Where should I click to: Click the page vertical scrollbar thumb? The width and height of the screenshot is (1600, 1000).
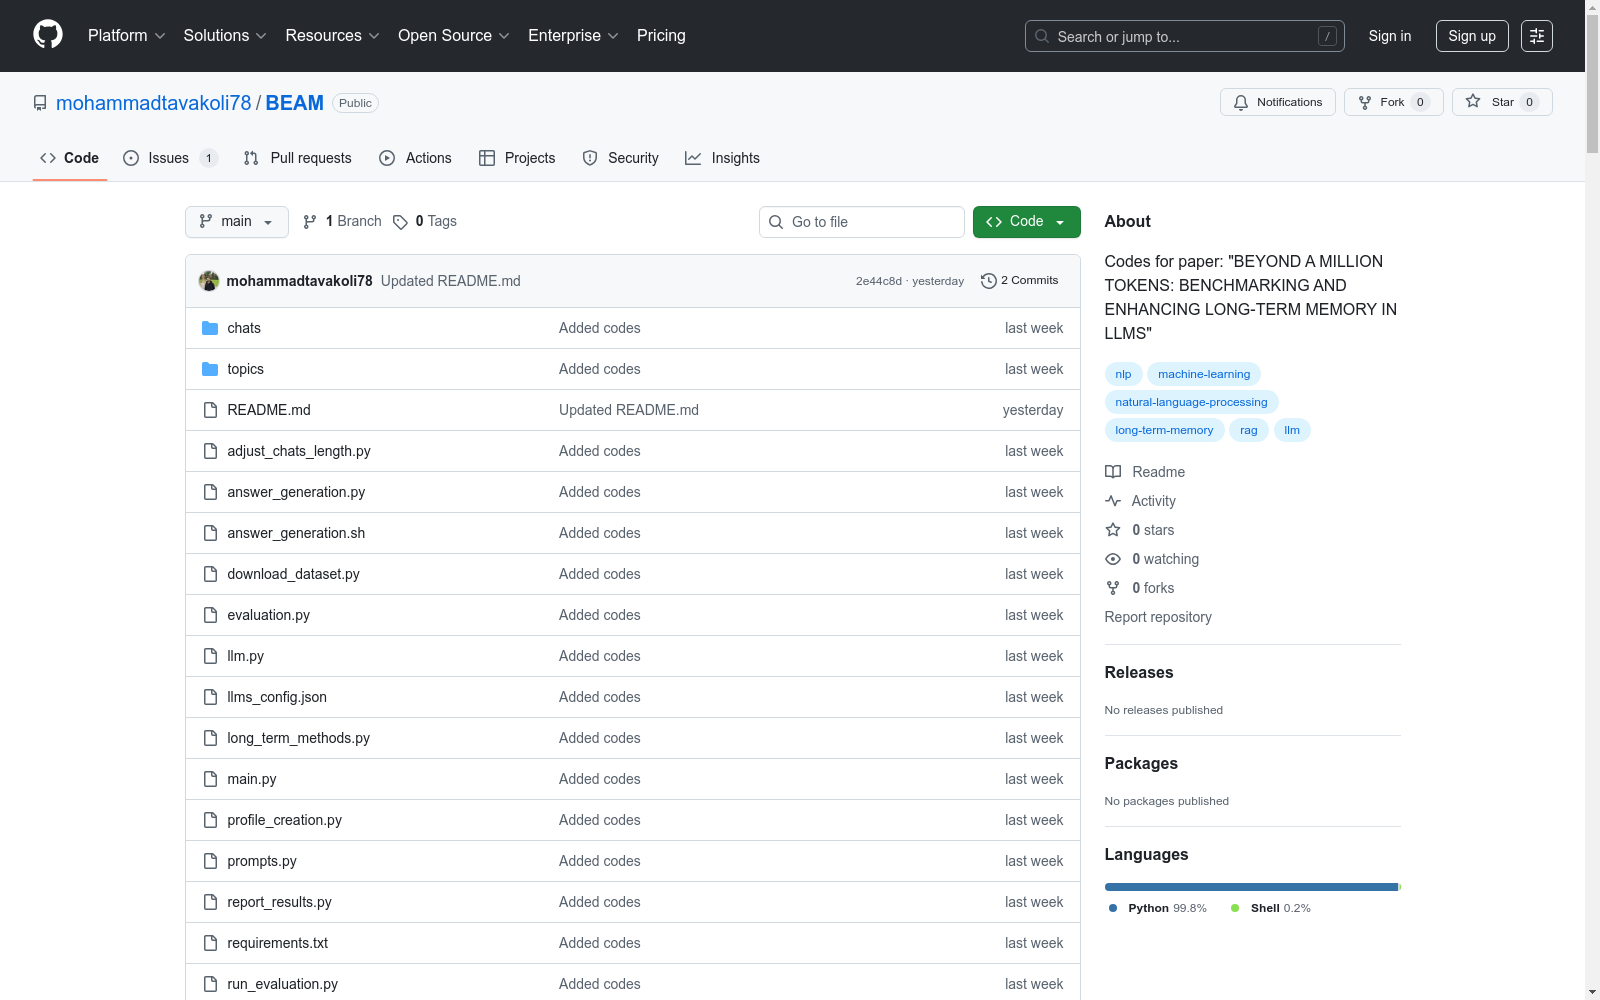click(1592, 85)
